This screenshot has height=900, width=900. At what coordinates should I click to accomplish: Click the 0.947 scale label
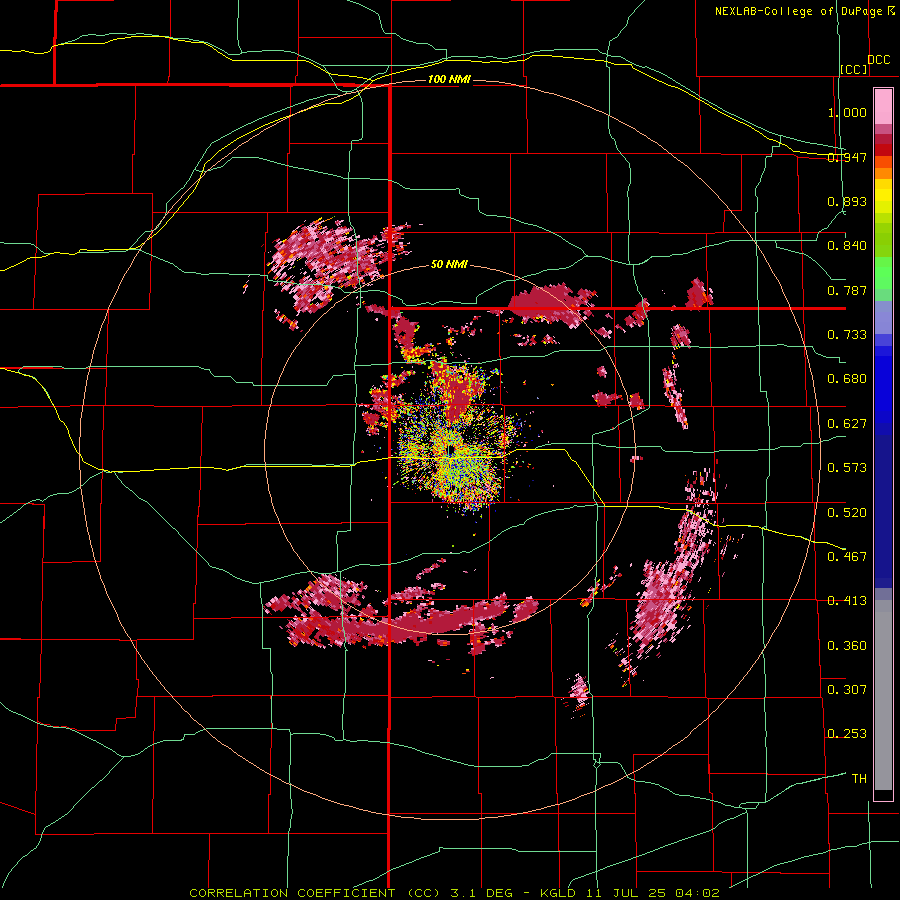847,157
